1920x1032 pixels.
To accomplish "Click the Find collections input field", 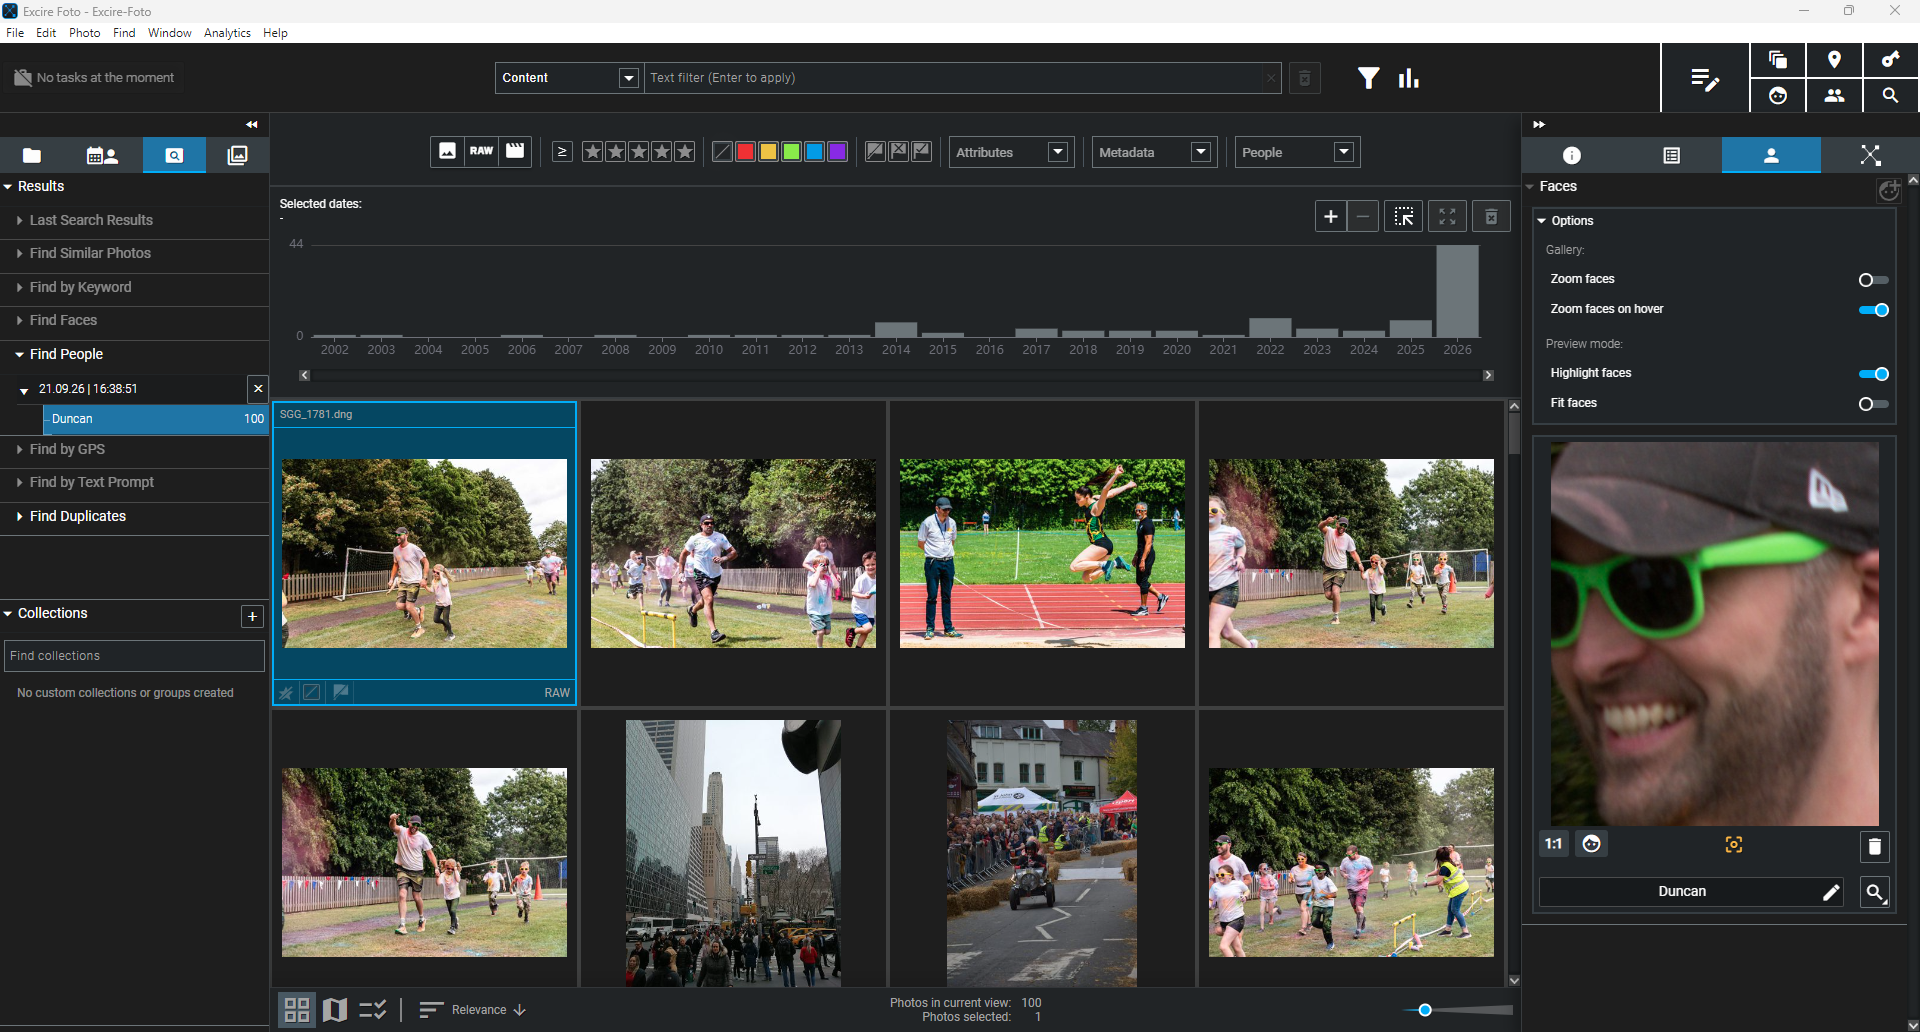I will 134,656.
